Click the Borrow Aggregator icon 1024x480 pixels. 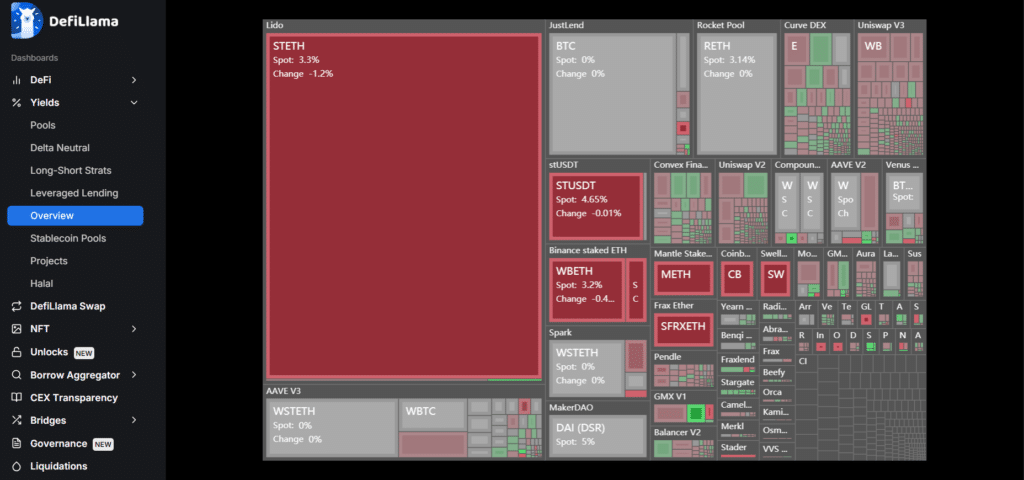pos(16,375)
